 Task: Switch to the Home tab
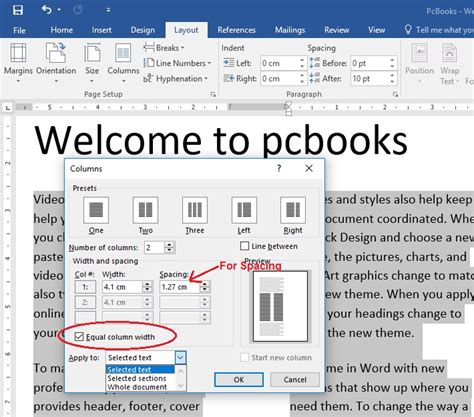tap(62, 30)
